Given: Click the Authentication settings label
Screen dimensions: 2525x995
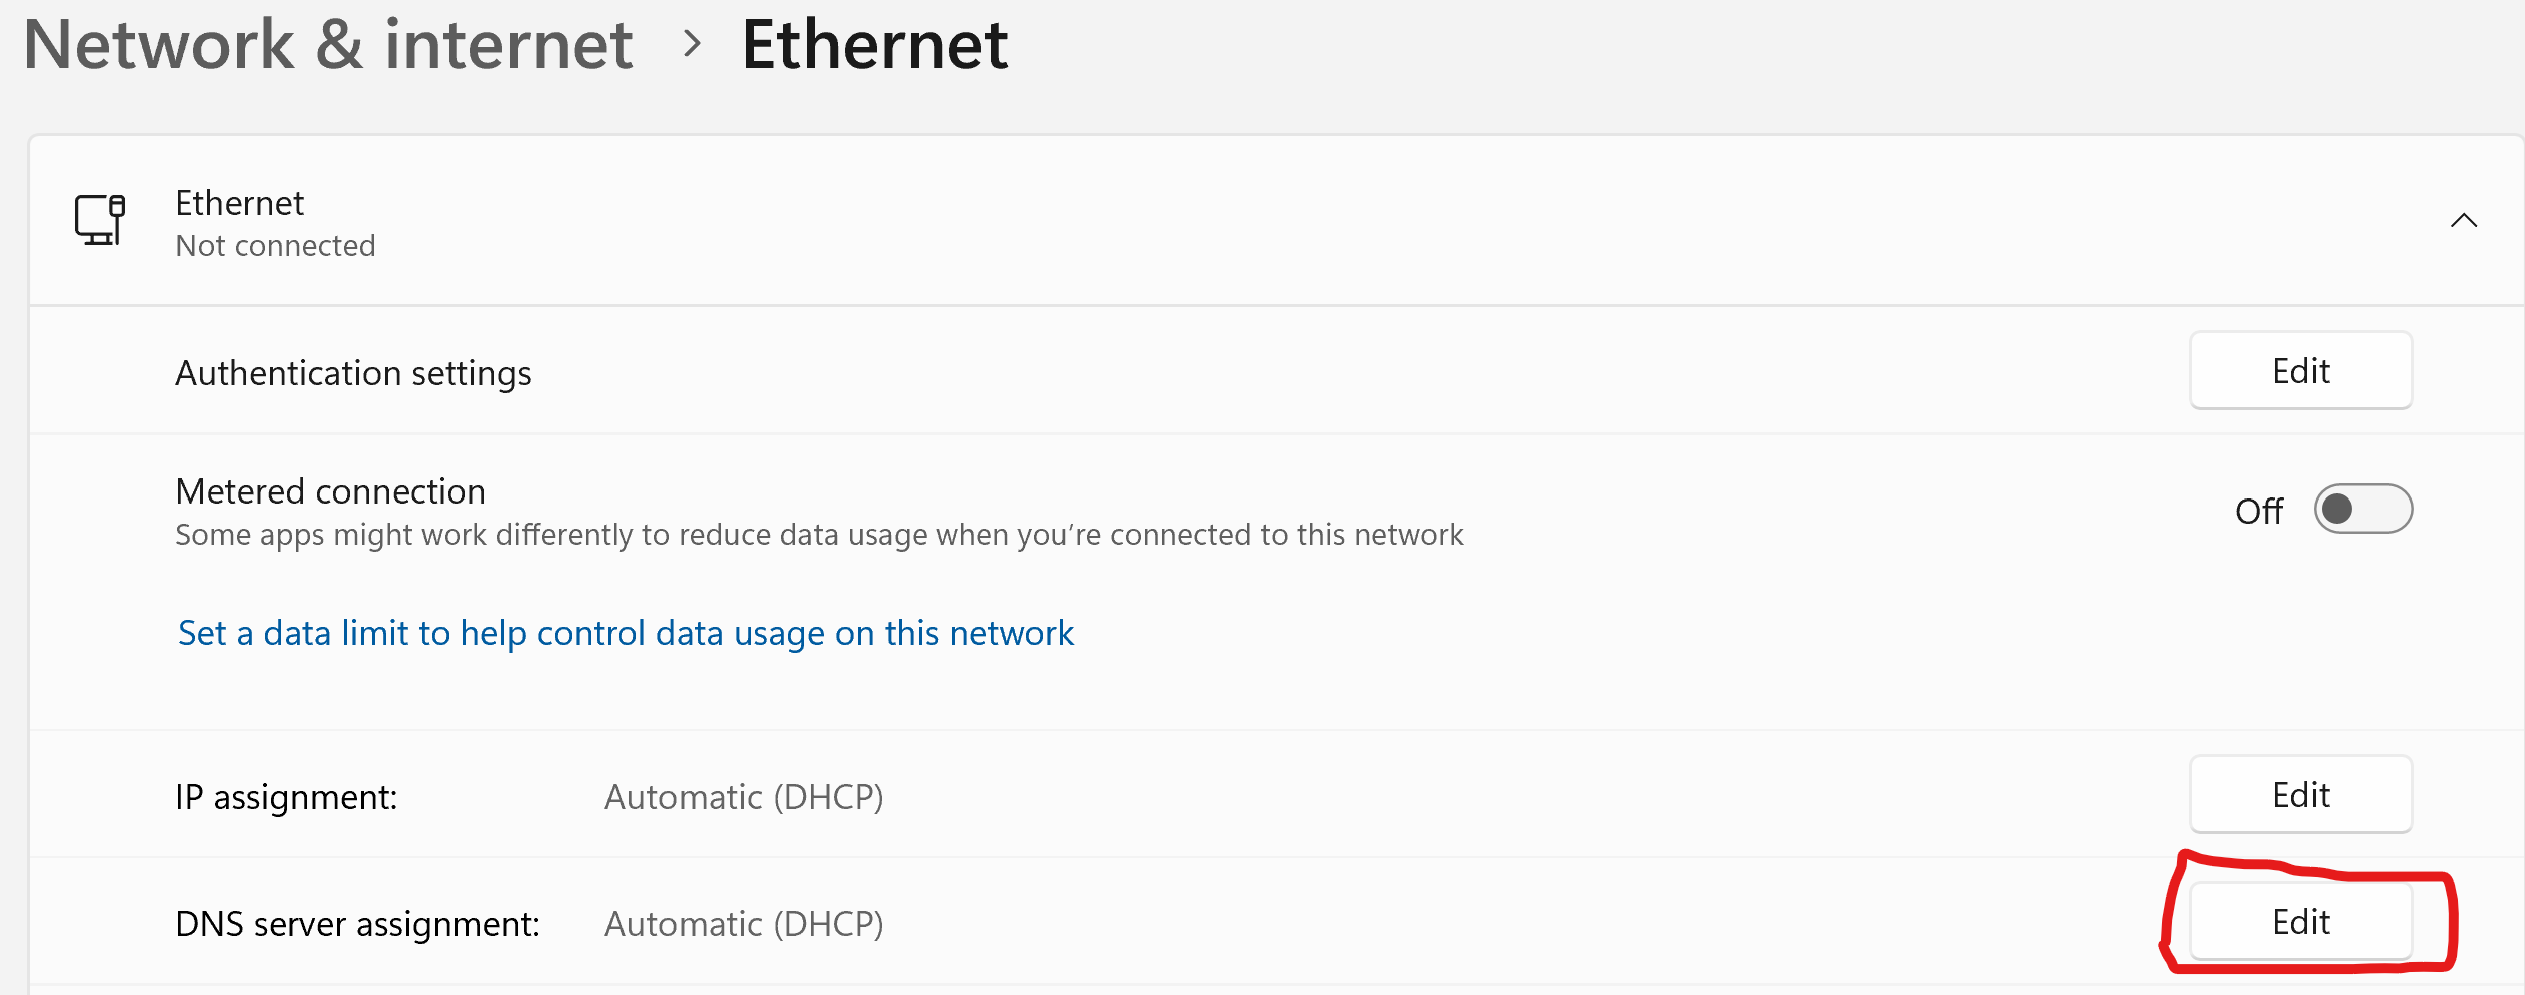Looking at the screenshot, I should (353, 373).
